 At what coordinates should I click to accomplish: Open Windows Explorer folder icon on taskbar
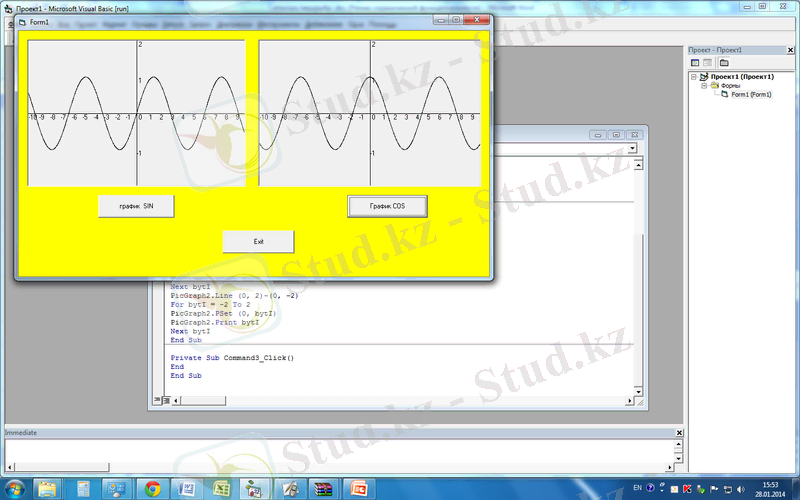pos(47,488)
